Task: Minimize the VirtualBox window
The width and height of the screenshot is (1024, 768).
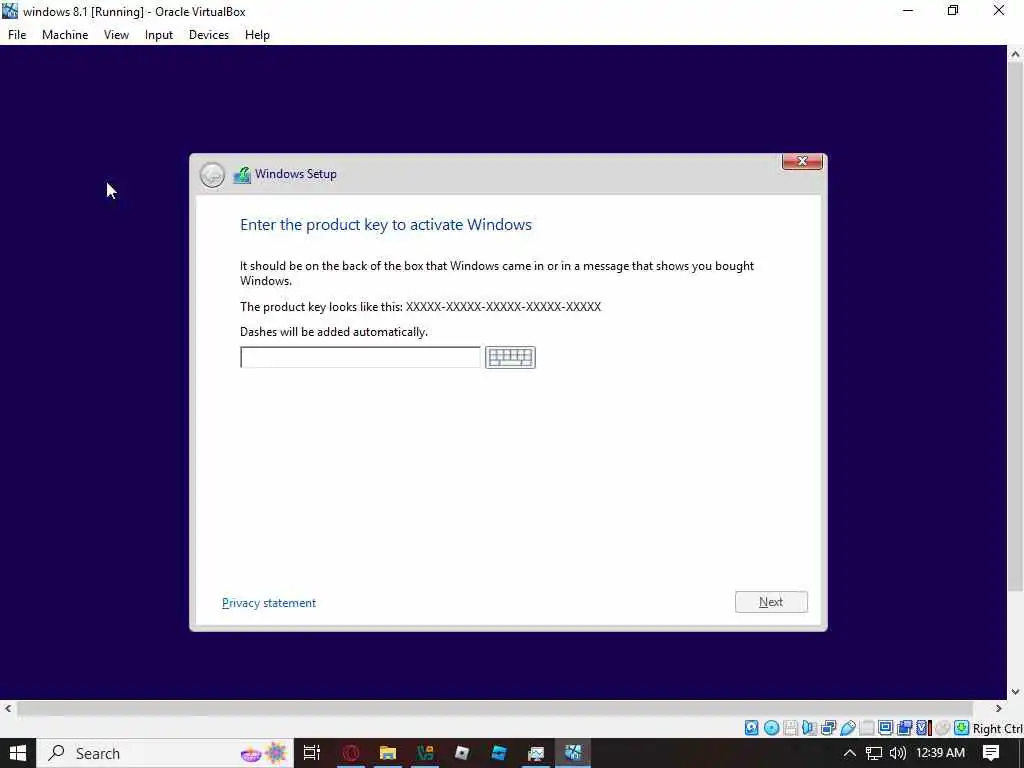Action: click(x=908, y=10)
